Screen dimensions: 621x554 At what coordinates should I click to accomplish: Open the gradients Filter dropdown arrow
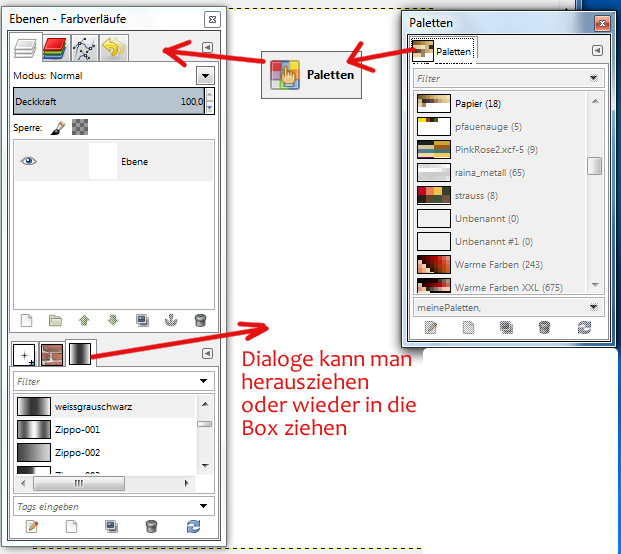204,381
